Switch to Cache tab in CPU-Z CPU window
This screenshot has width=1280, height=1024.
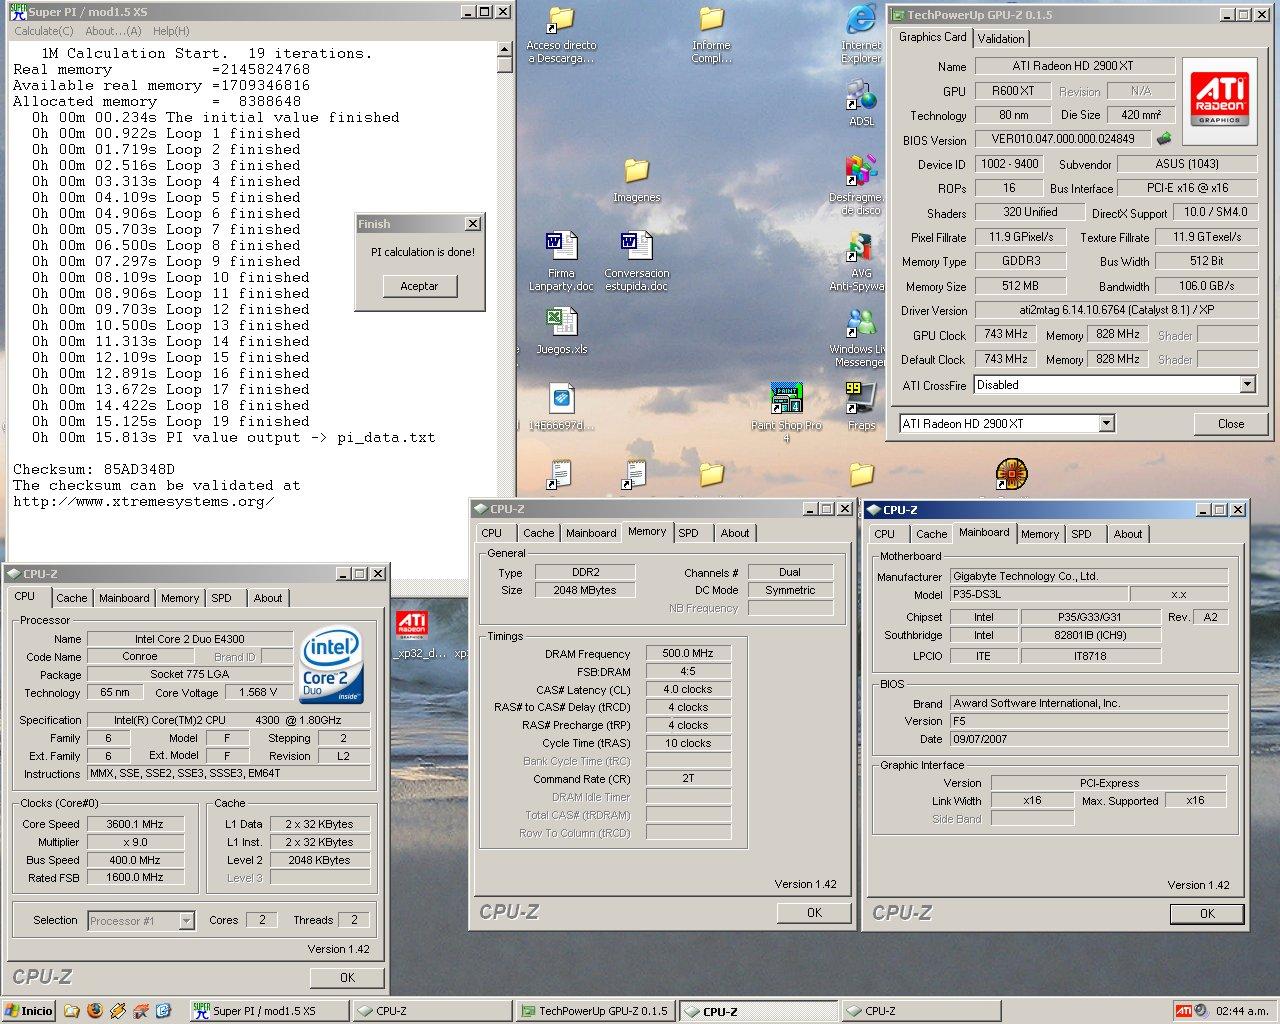pos(71,598)
